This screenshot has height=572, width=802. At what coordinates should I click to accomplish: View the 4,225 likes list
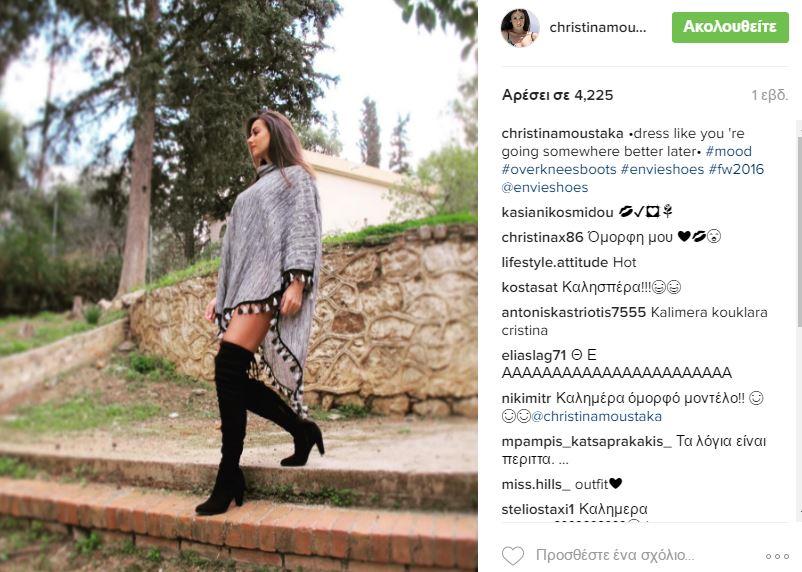(x=557, y=95)
